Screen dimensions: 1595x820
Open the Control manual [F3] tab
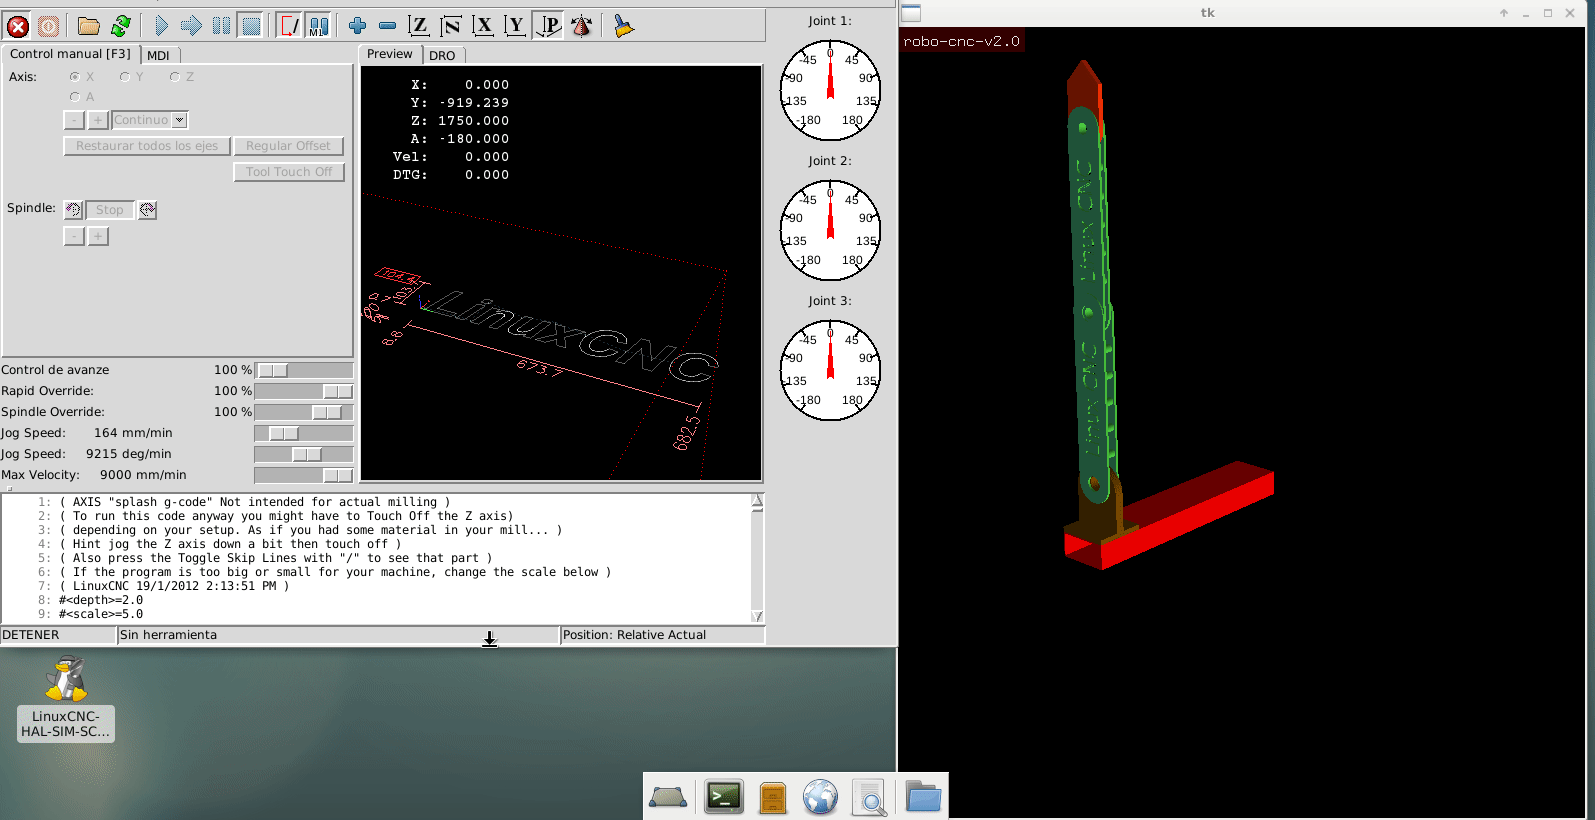click(x=70, y=54)
